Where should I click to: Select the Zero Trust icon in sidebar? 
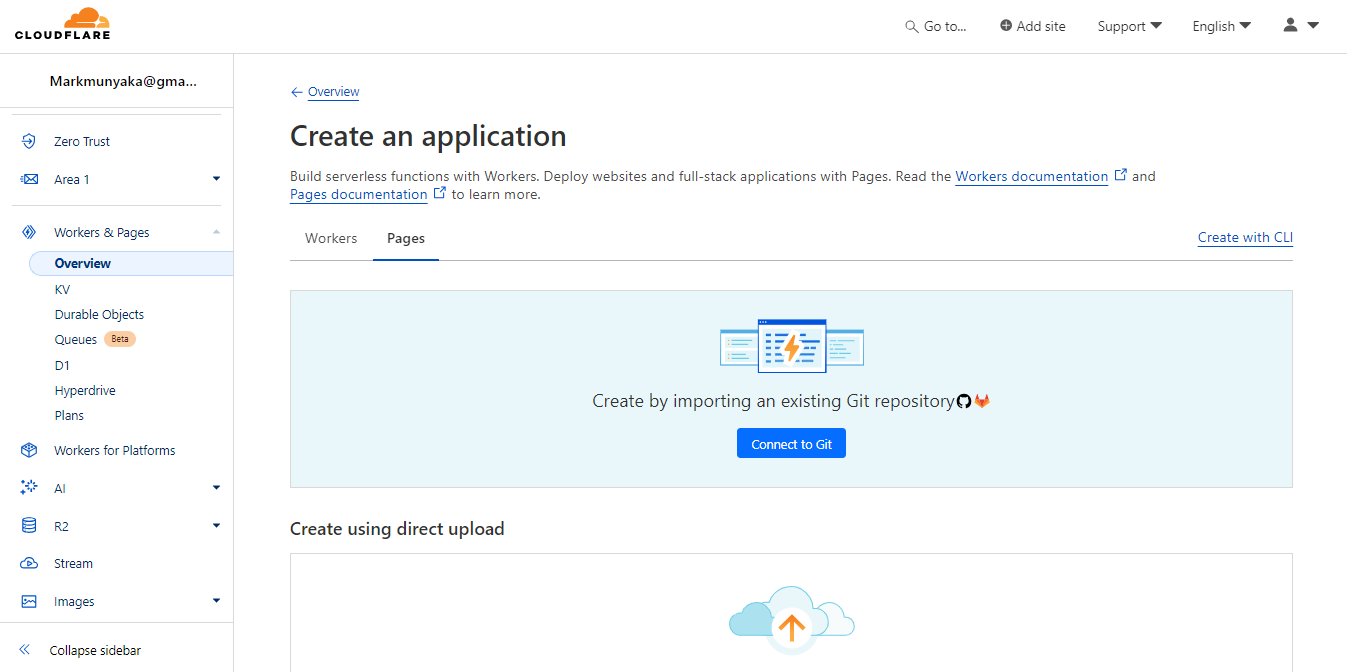28,140
